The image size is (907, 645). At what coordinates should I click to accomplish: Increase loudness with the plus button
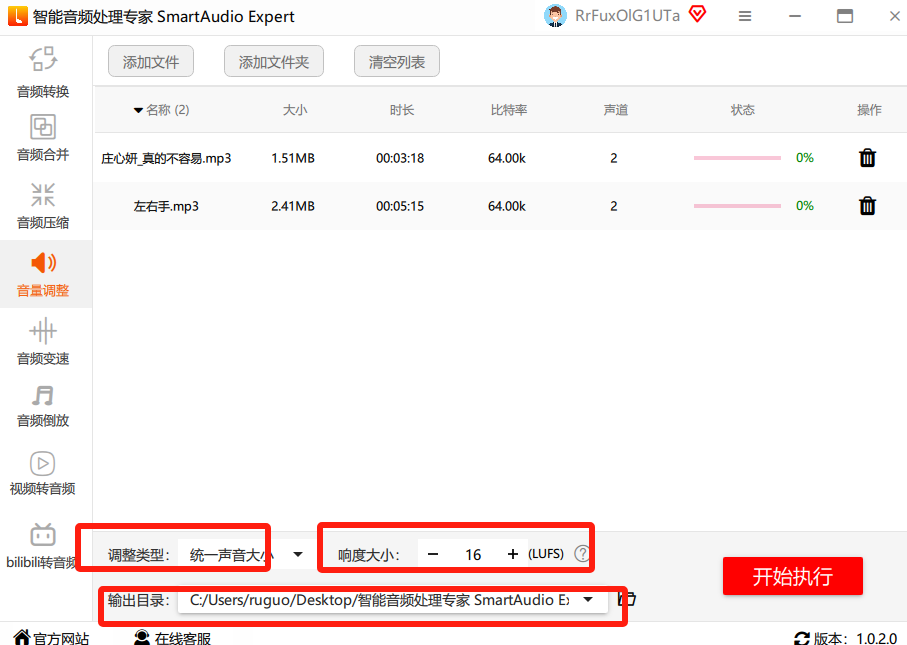coord(513,554)
